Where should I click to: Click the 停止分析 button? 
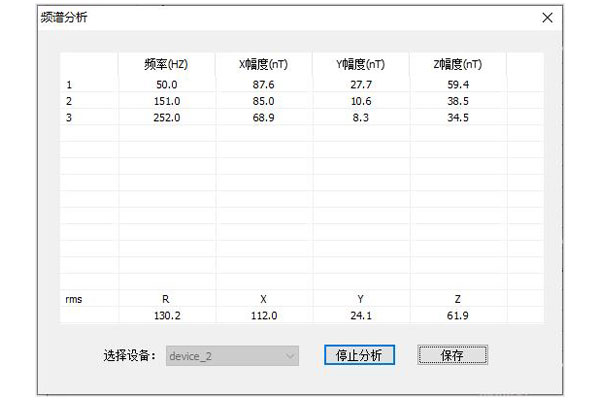[359, 355]
